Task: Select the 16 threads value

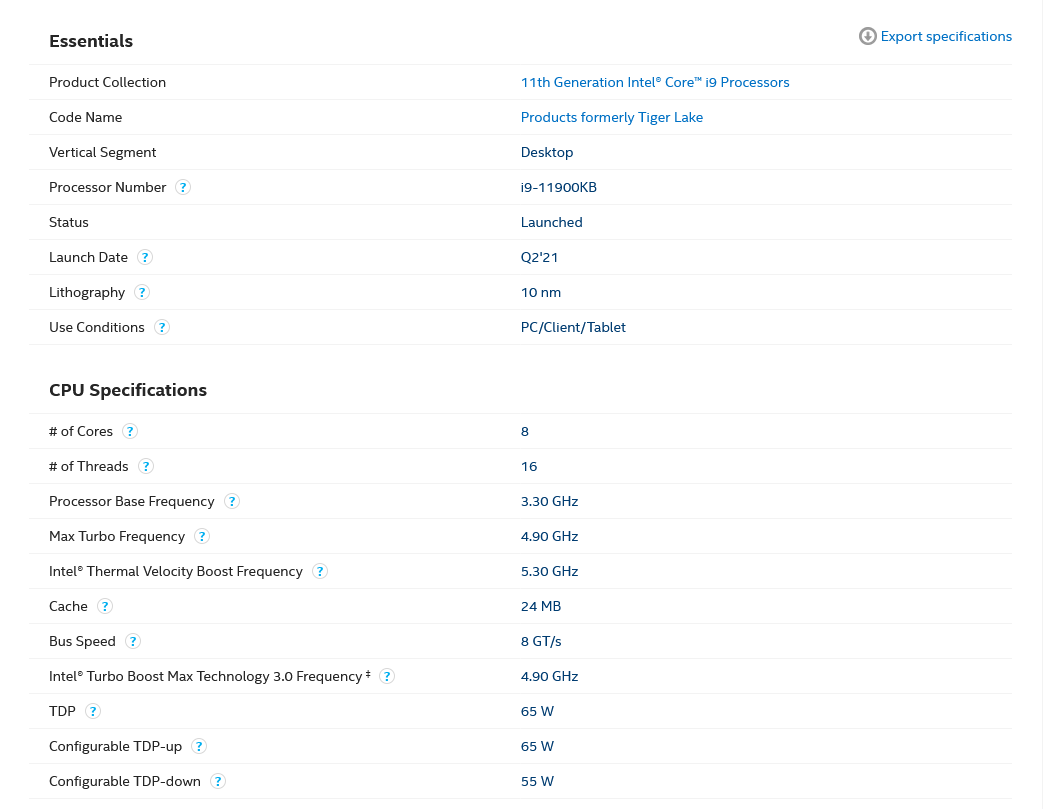Action: click(x=529, y=466)
